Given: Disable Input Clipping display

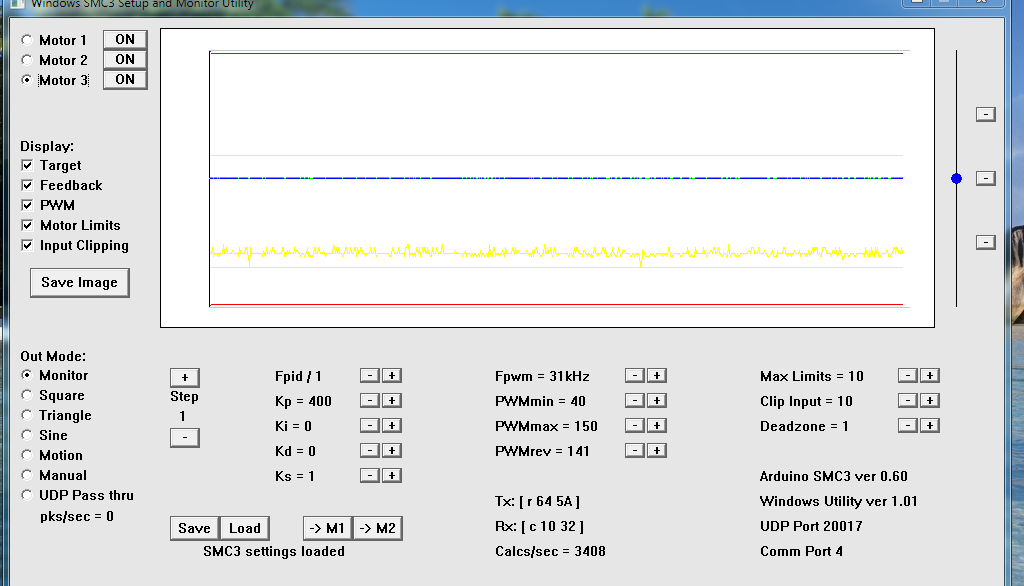Looking at the screenshot, I should [x=27, y=245].
